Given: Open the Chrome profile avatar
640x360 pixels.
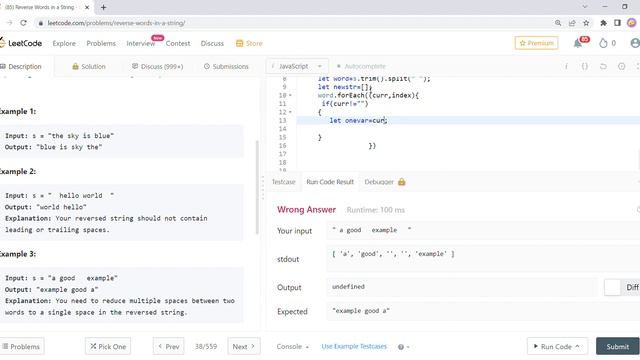Looking at the screenshot, I should [x=632, y=23].
